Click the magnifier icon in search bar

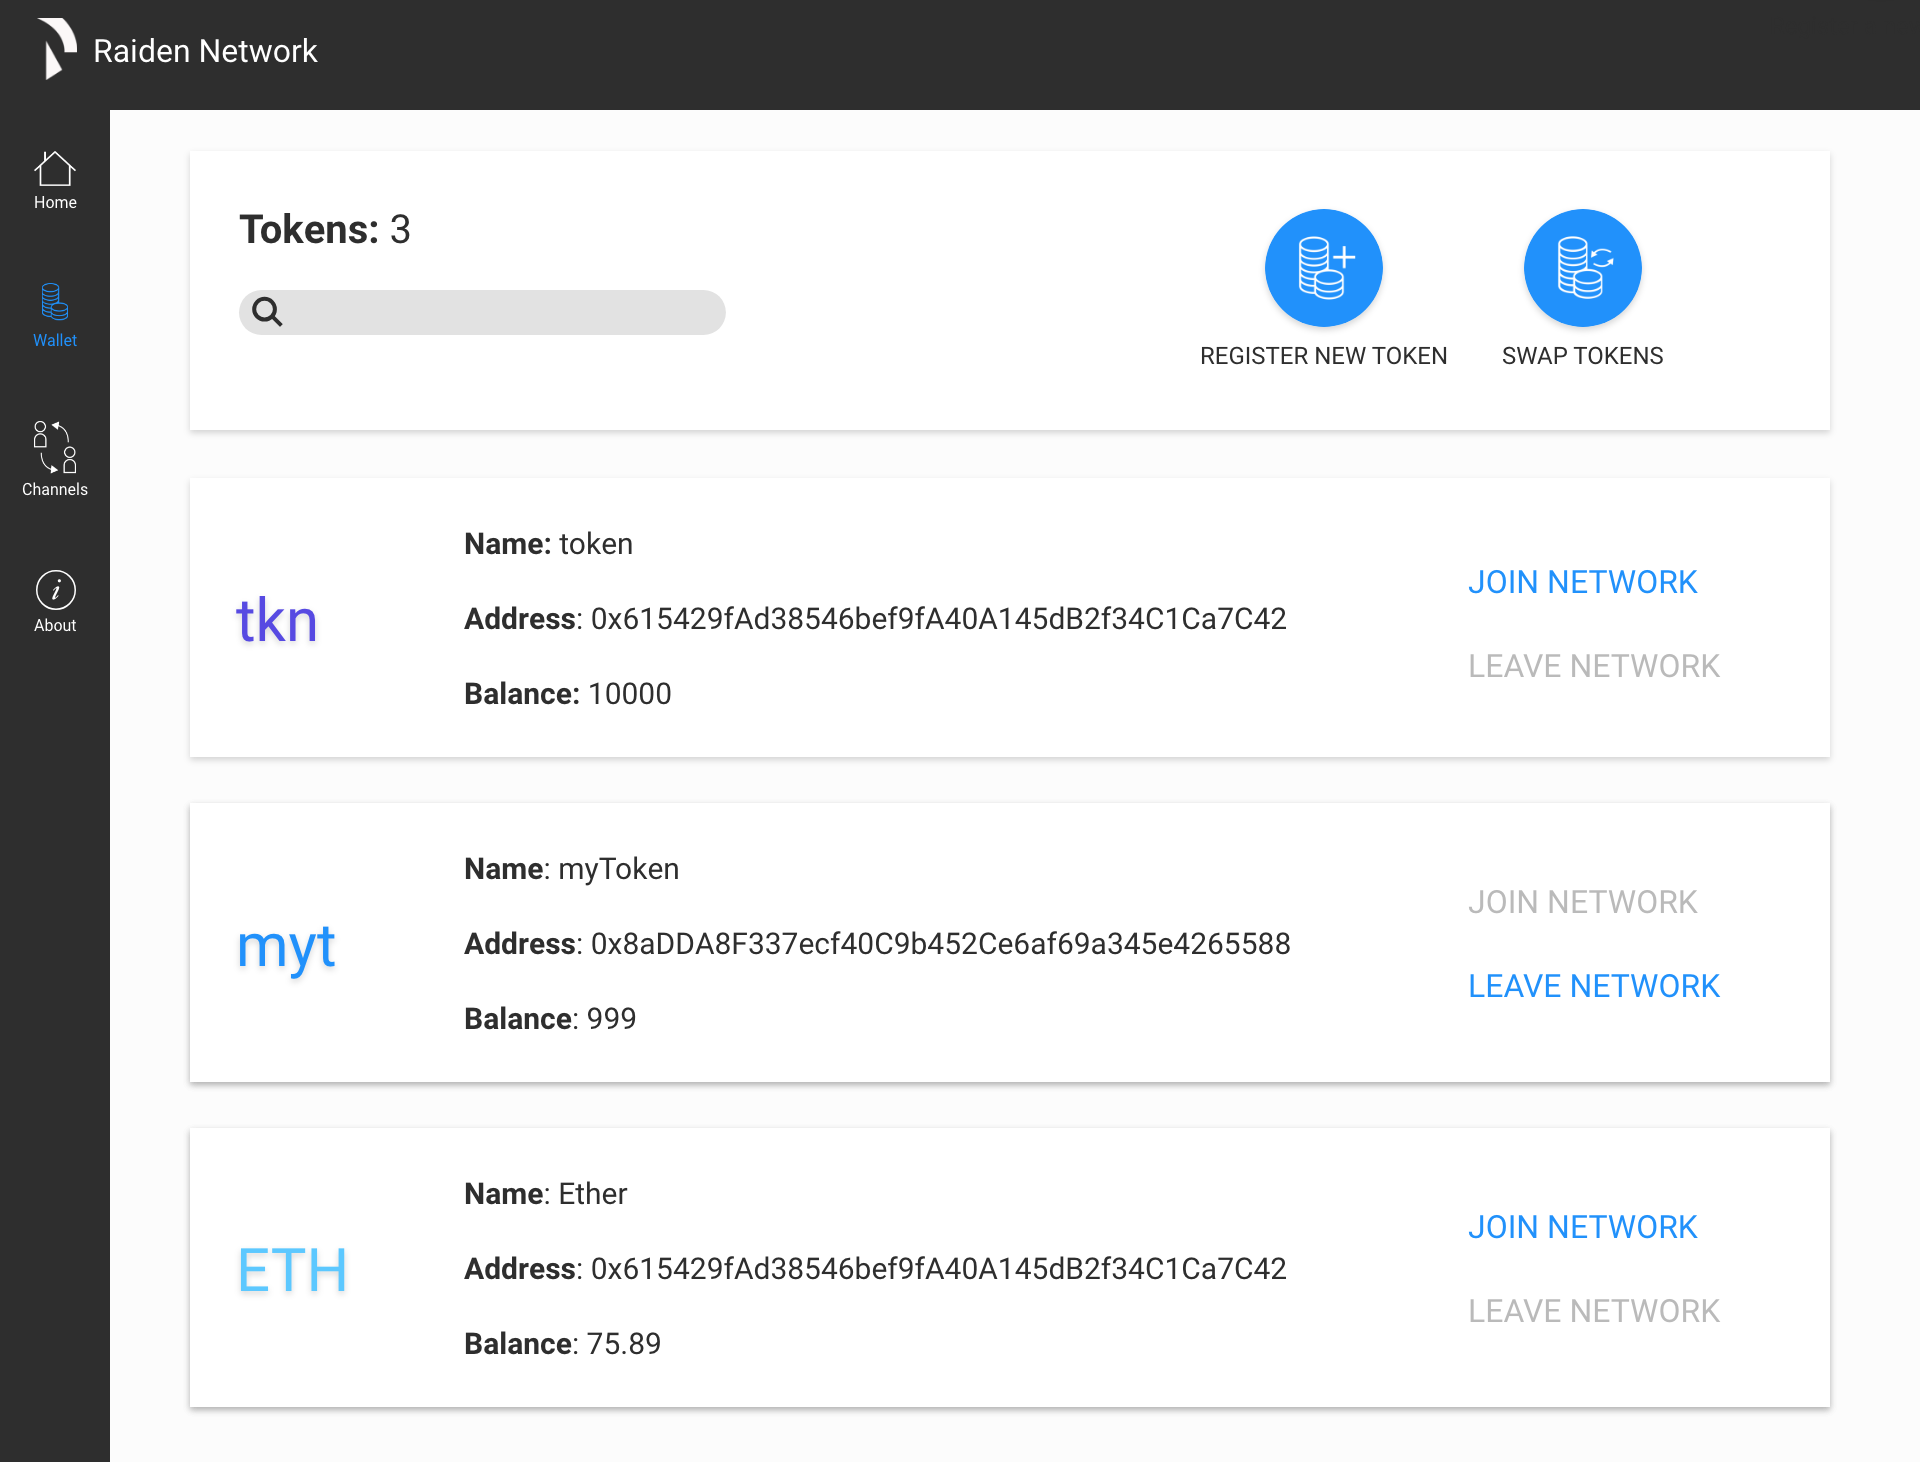(267, 312)
